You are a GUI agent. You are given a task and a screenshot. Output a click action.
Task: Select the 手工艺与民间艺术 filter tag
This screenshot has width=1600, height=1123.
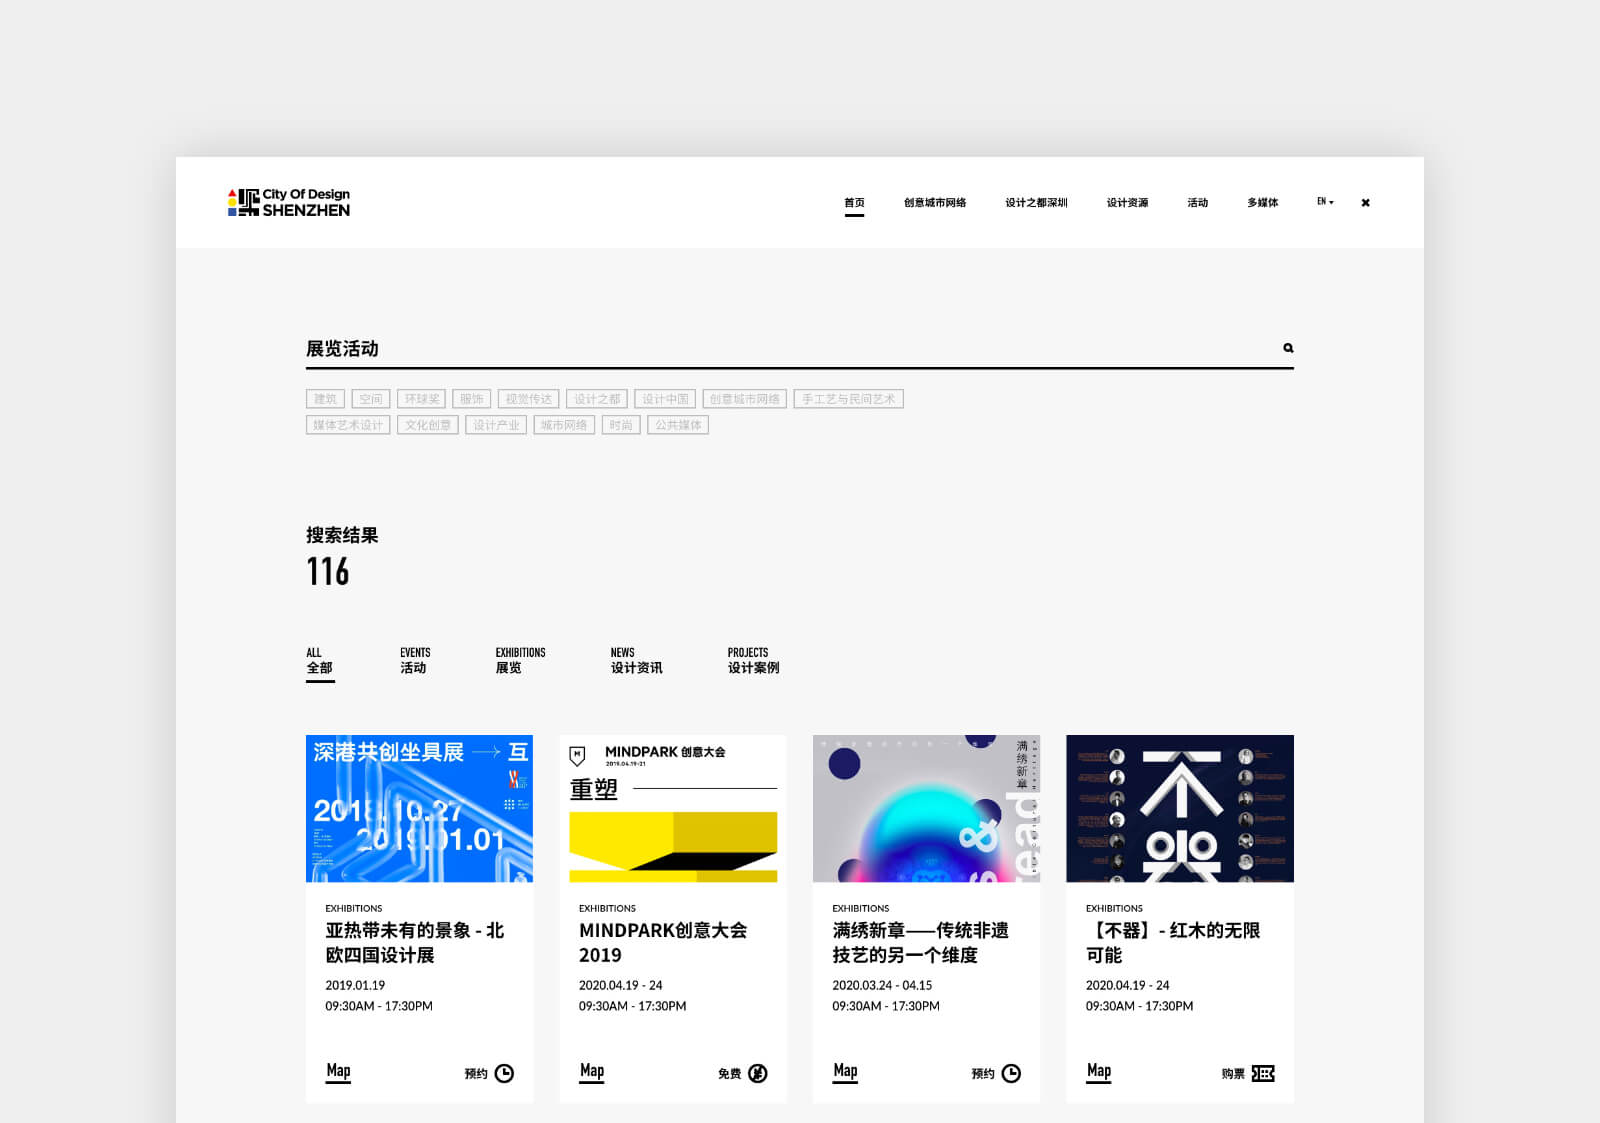pyautogui.click(x=848, y=399)
